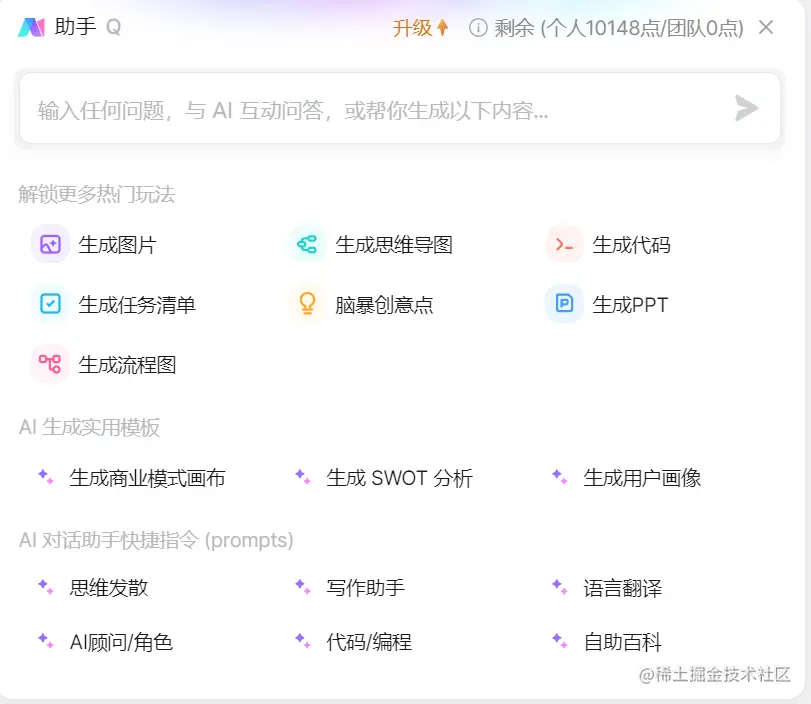Select 语言翻译 prompt
The width and height of the screenshot is (811, 704).
pos(622,588)
